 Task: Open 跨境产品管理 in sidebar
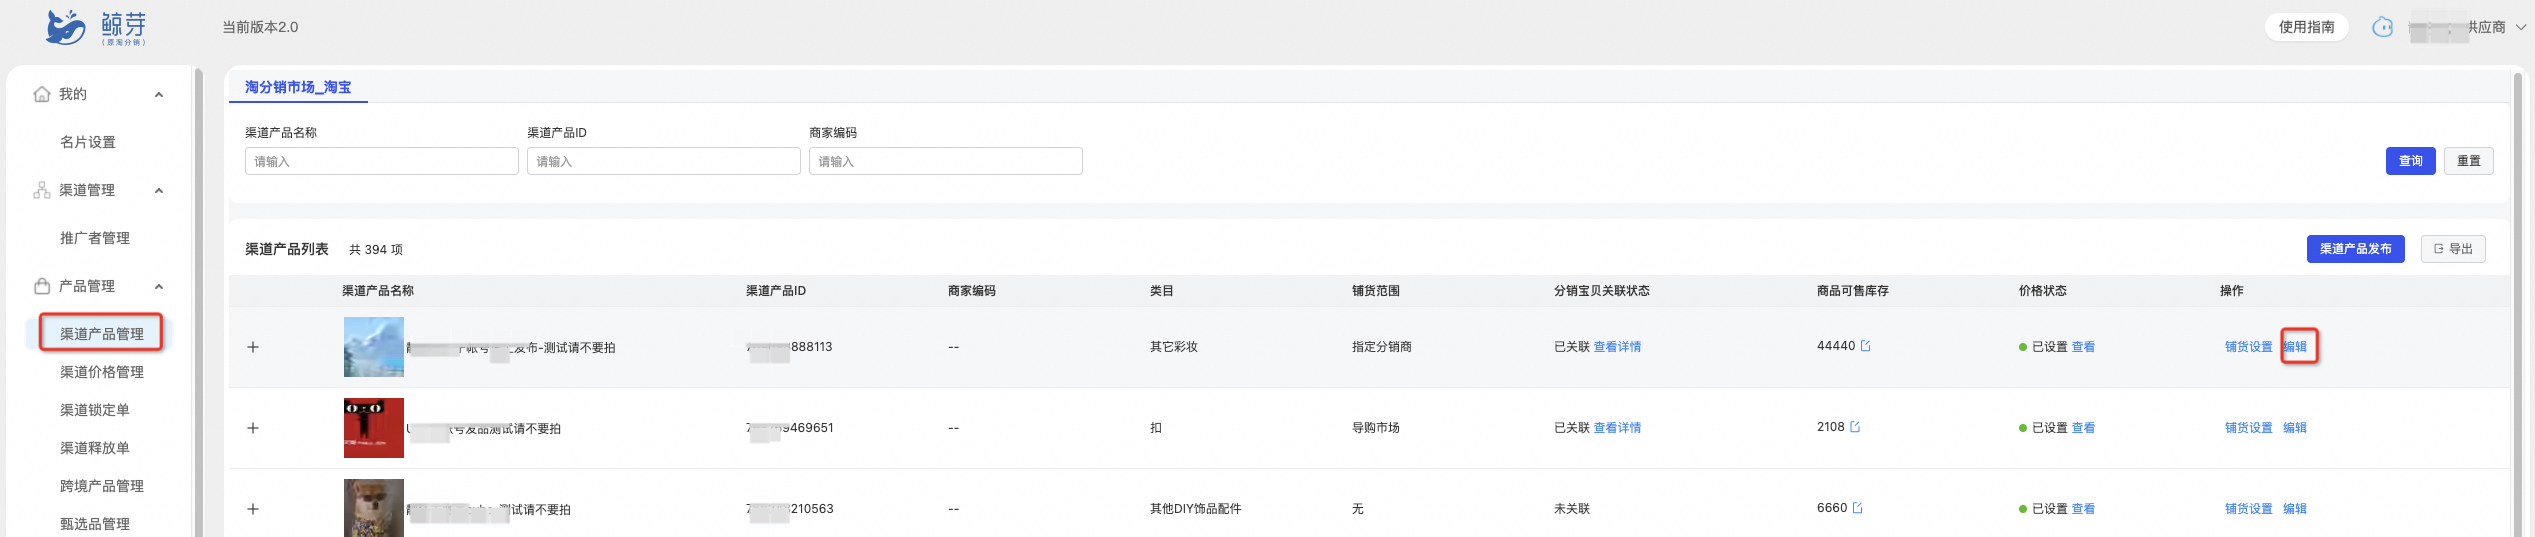click(x=102, y=486)
